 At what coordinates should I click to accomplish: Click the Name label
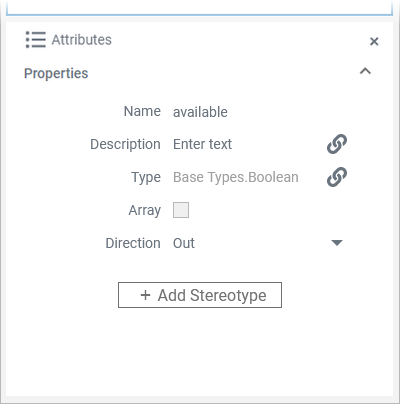coord(142,111)
